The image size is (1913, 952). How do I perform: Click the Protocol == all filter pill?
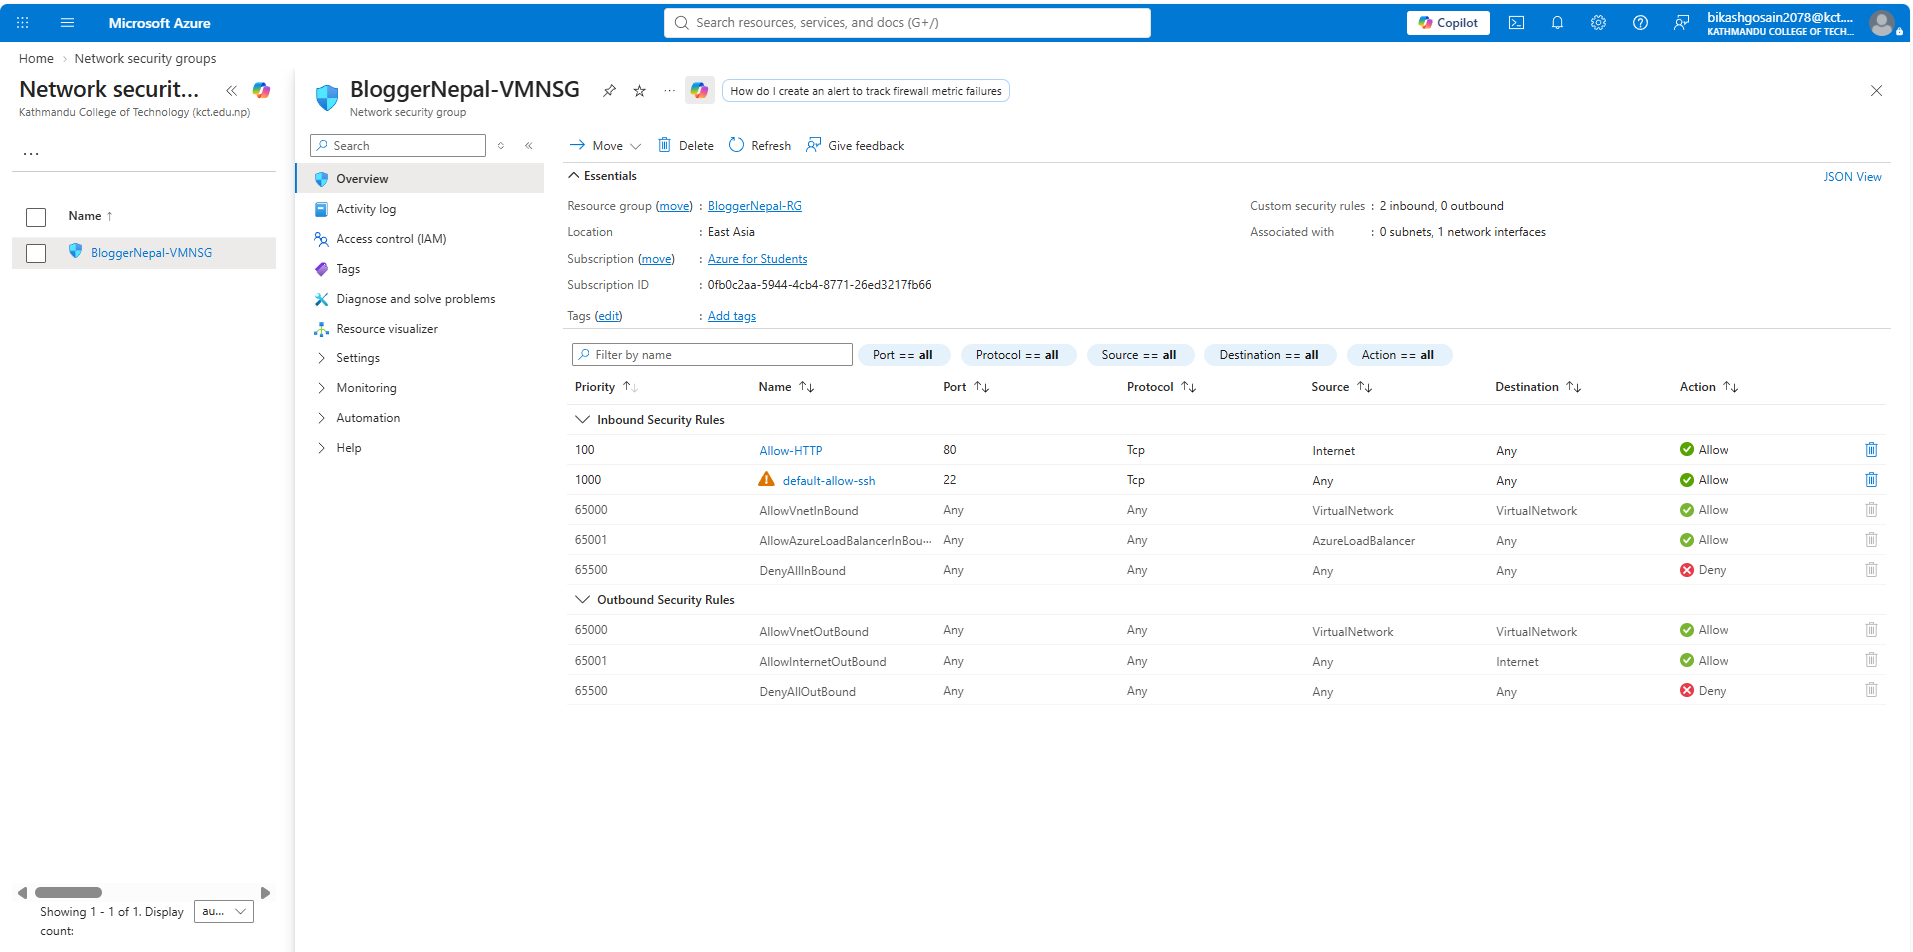[1017, 355]
